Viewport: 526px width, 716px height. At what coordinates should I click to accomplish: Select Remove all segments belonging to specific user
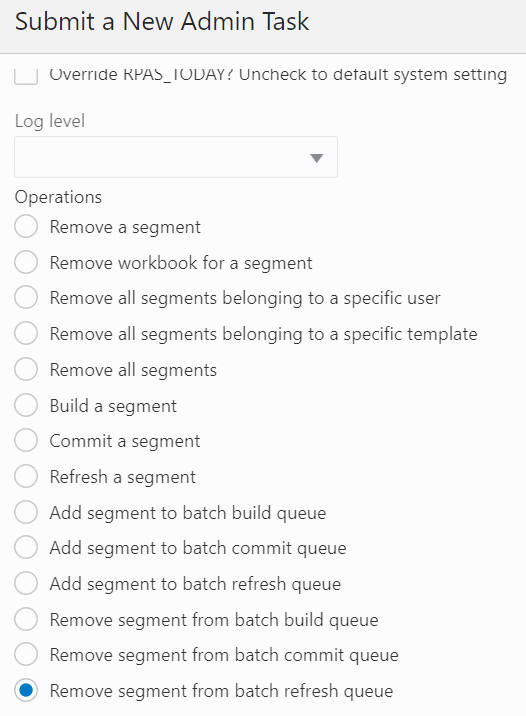pyautogui.click(x=26, y=298)
